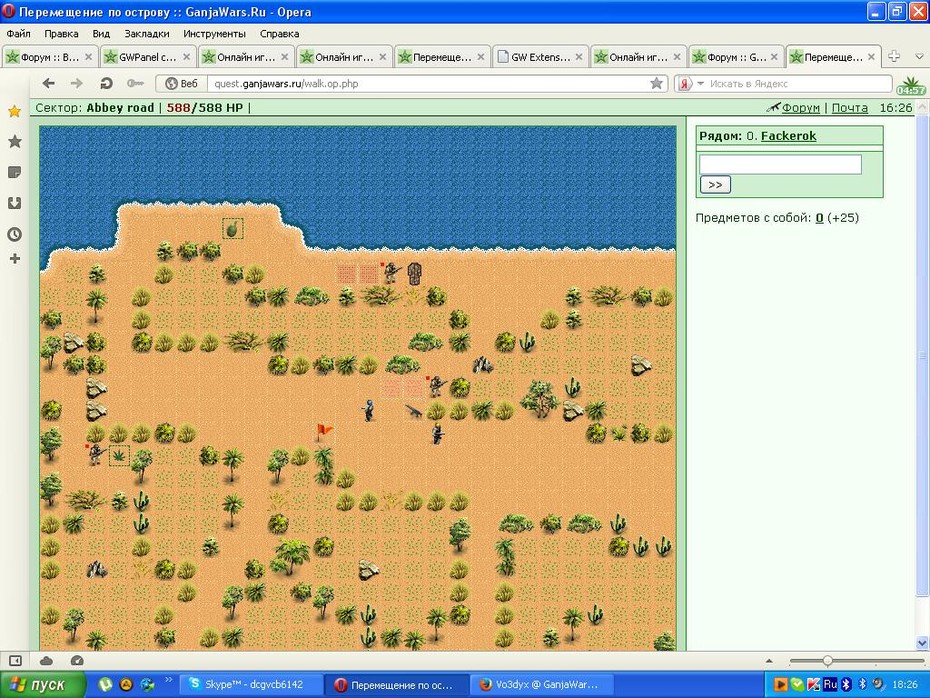Close the GWPanel tab
Viewport: 930px width, 698px height.
[x=186, y=57]
